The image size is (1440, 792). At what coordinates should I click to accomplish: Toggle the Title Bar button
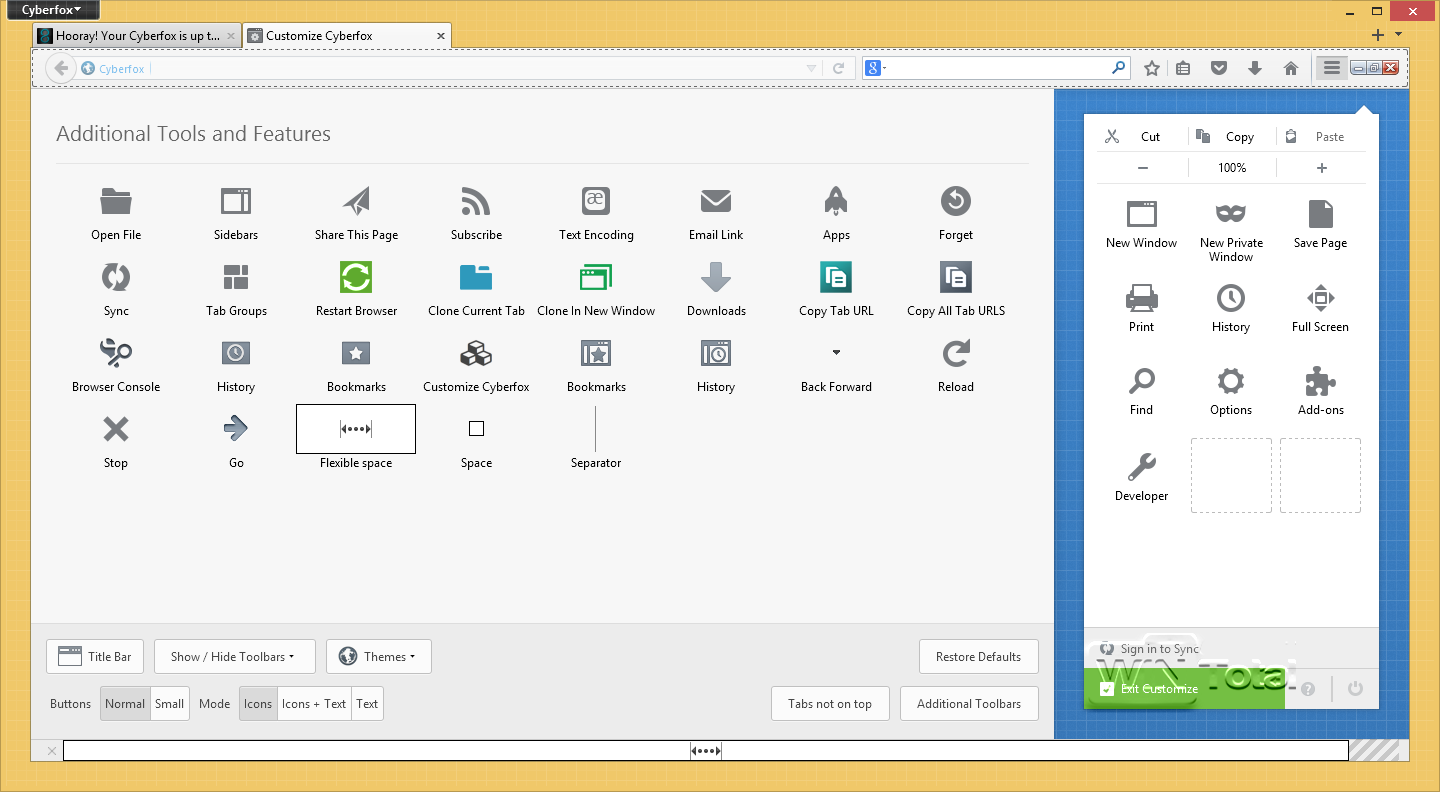tap(95, 657)
